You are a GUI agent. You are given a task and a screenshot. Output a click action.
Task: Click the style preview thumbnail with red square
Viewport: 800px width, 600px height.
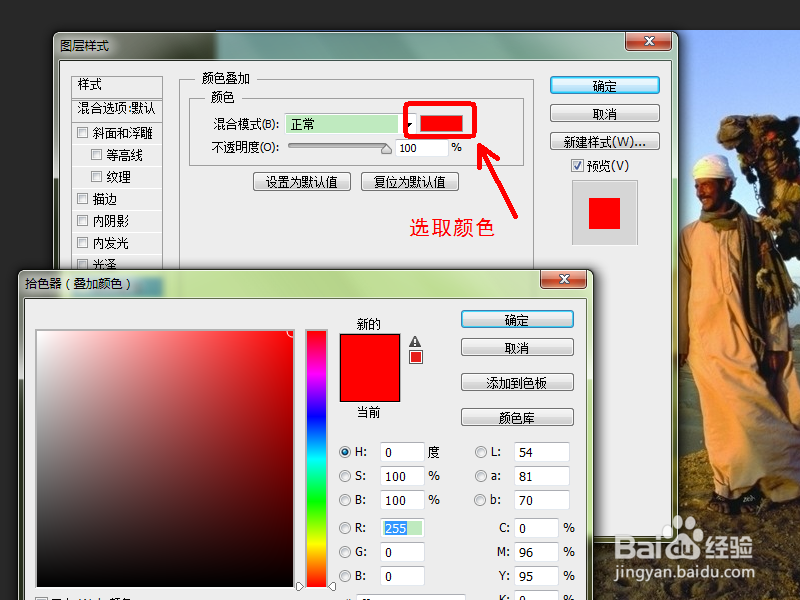[x=605, y=213]
